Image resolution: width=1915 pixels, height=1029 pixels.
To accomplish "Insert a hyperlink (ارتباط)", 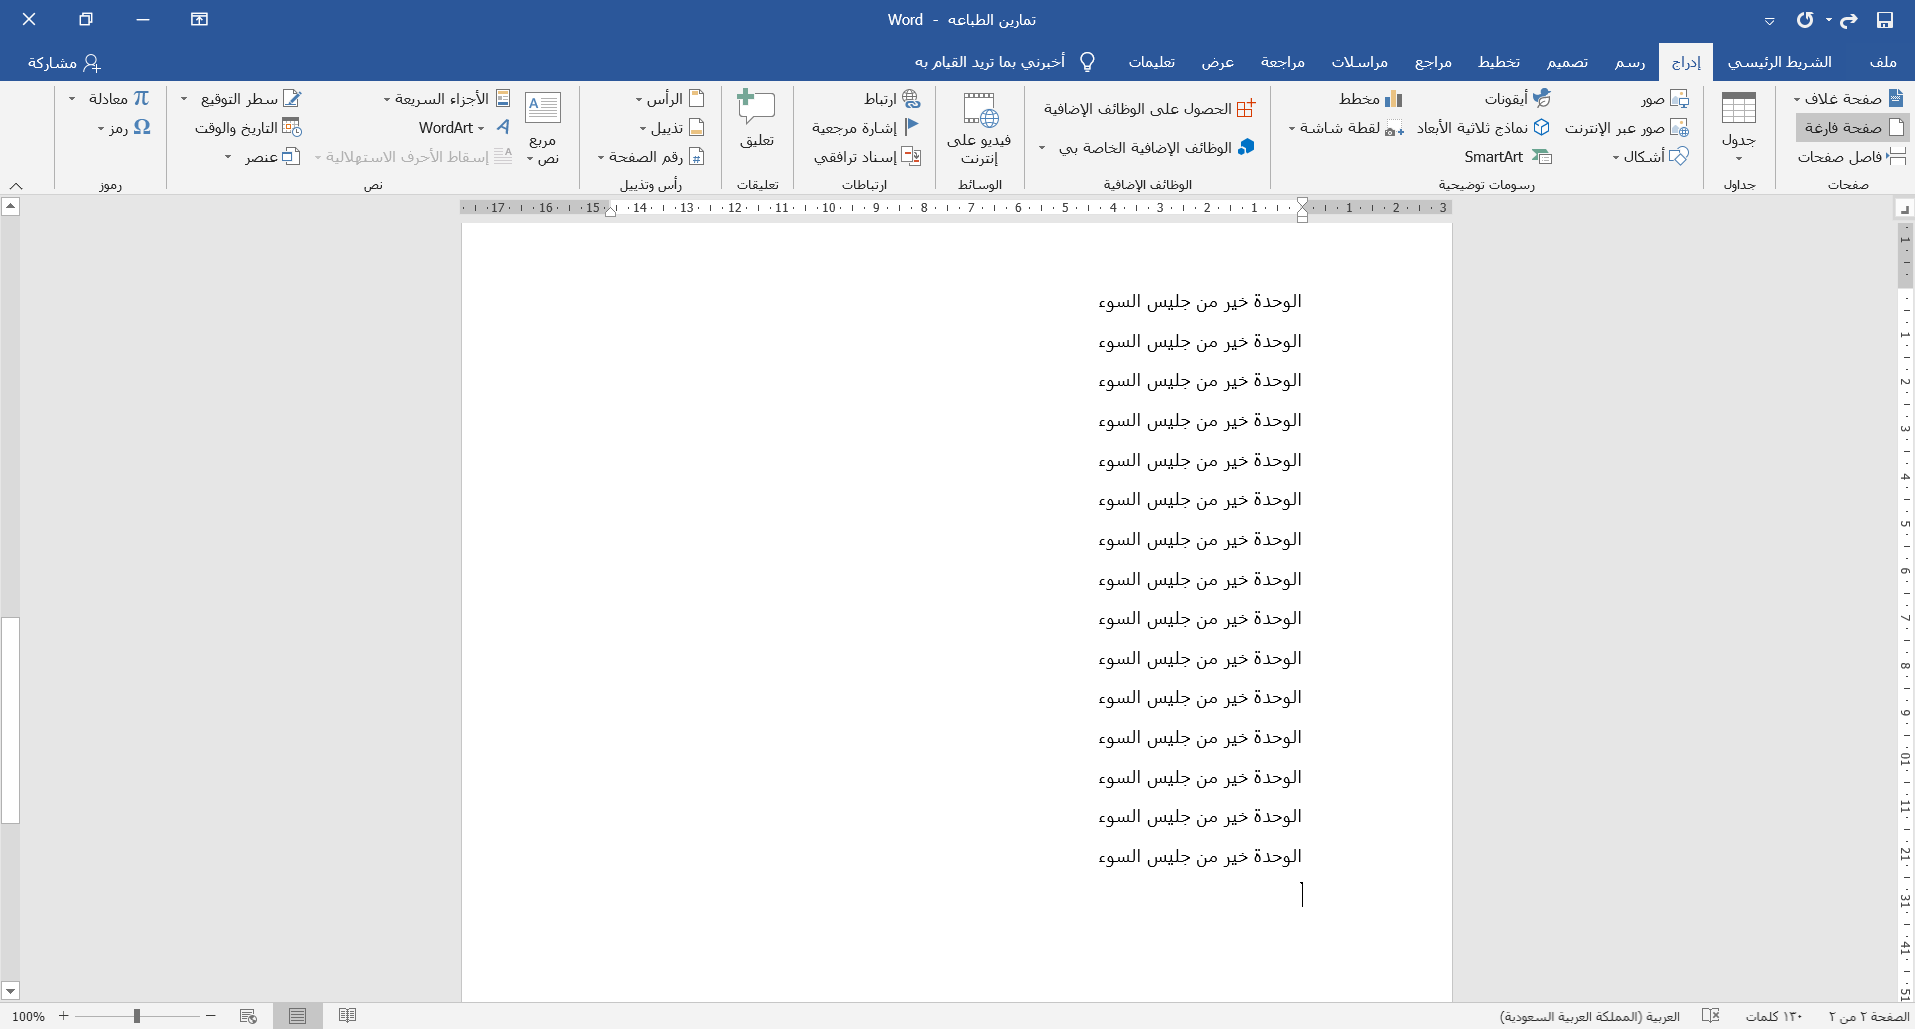I will [891, 99].
